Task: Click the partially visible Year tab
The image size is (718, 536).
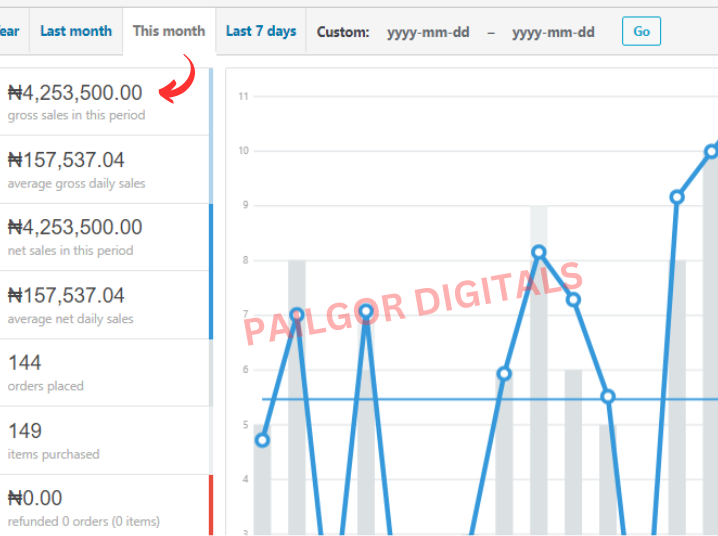Action: (x=10, y=31)
